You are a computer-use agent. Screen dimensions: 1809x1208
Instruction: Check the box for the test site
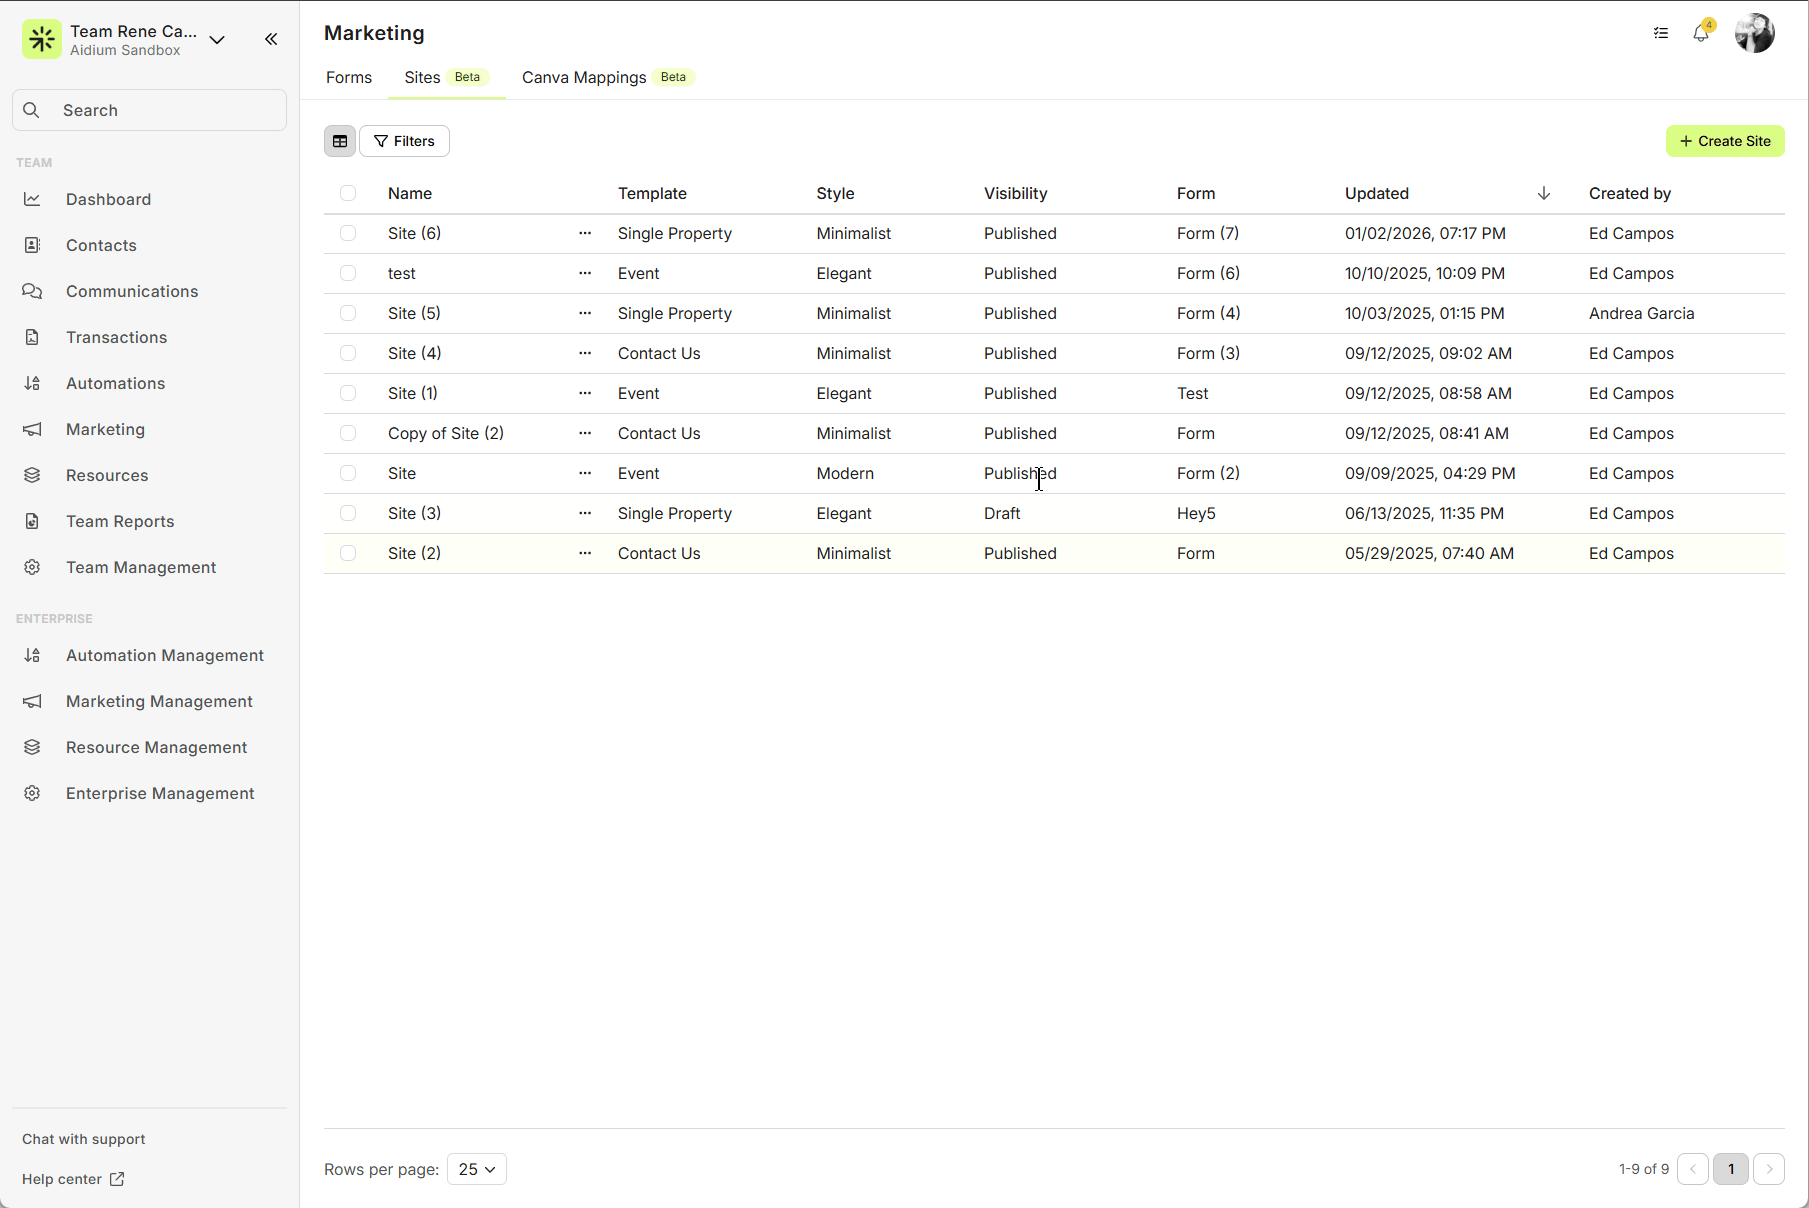tap(348, 273)
